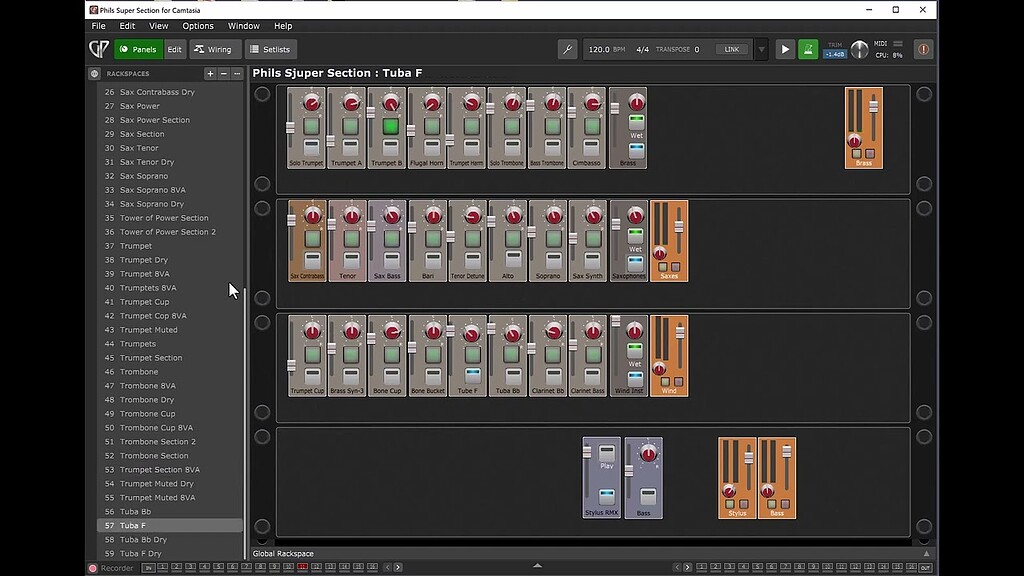Open the rackspaces more options menu

[x=237, y=74]
